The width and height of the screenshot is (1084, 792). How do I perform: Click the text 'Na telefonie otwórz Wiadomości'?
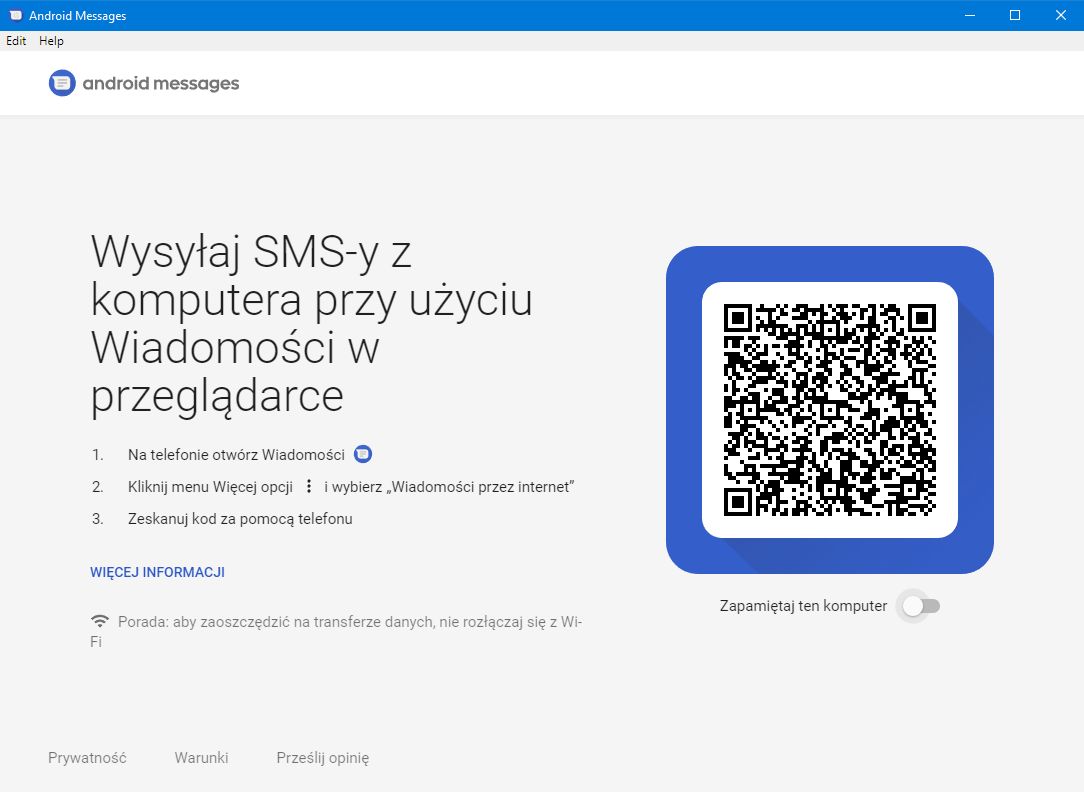click(x=236, y=455)
